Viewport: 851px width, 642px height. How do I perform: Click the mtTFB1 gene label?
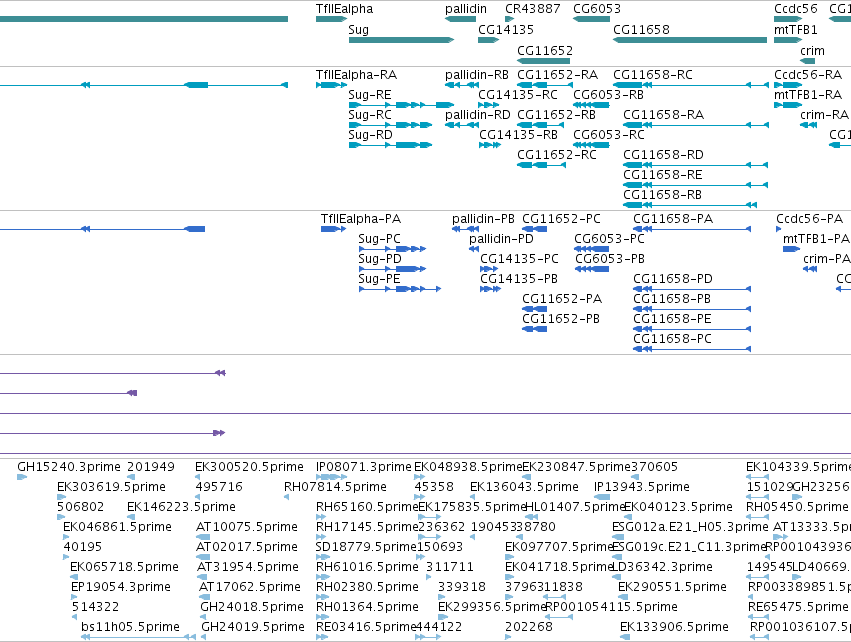tap(796, 29)
